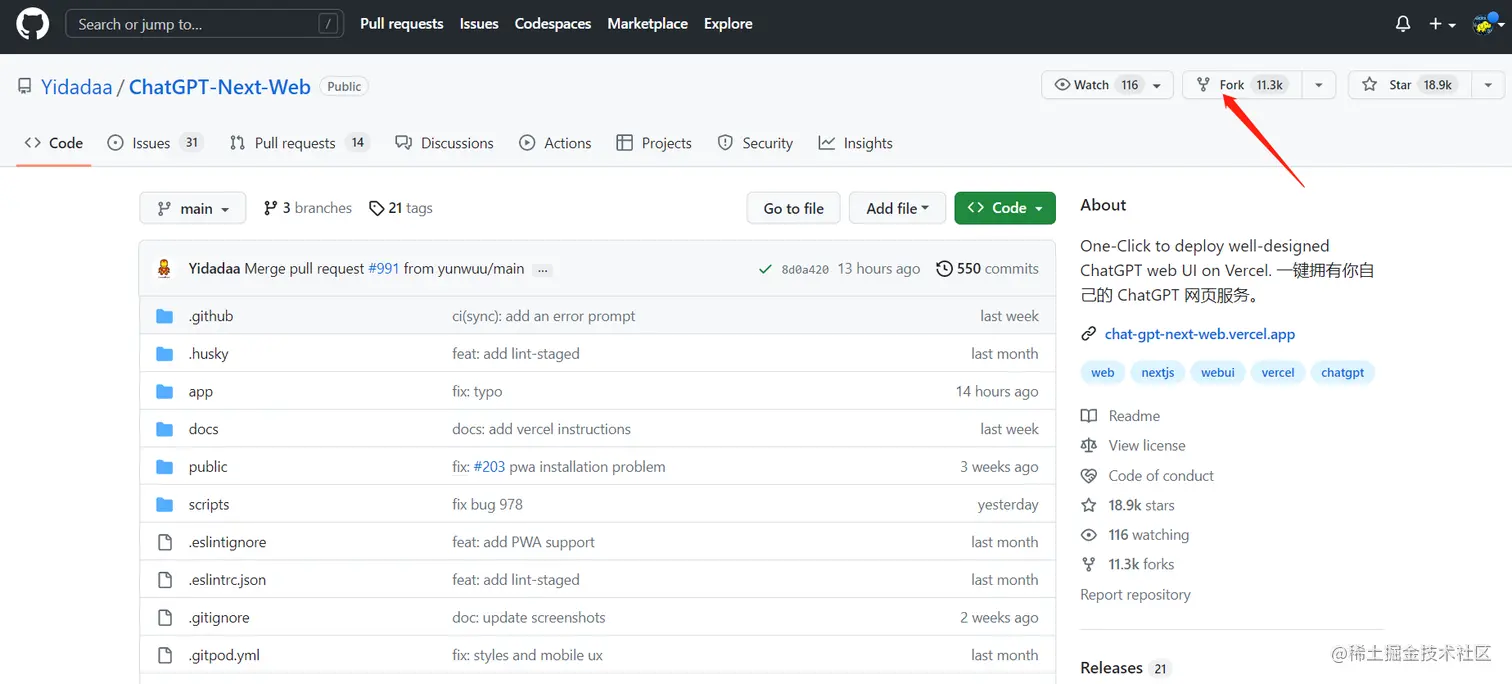Click the chatgpt topic tag

(x=1342, y=372)
